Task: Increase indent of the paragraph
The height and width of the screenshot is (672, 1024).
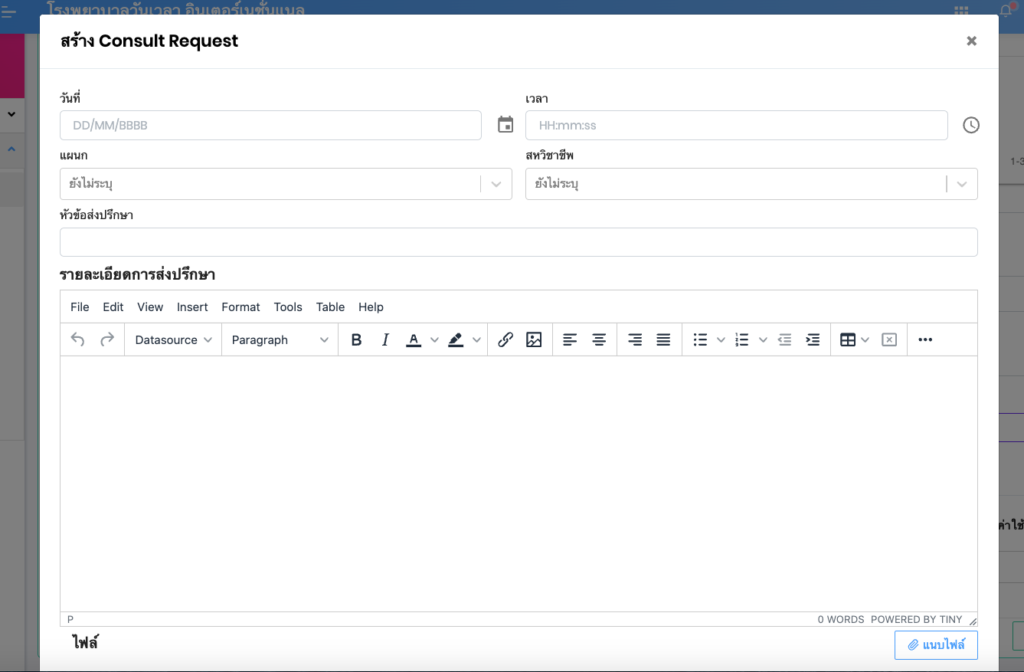Action: (813, 340)
